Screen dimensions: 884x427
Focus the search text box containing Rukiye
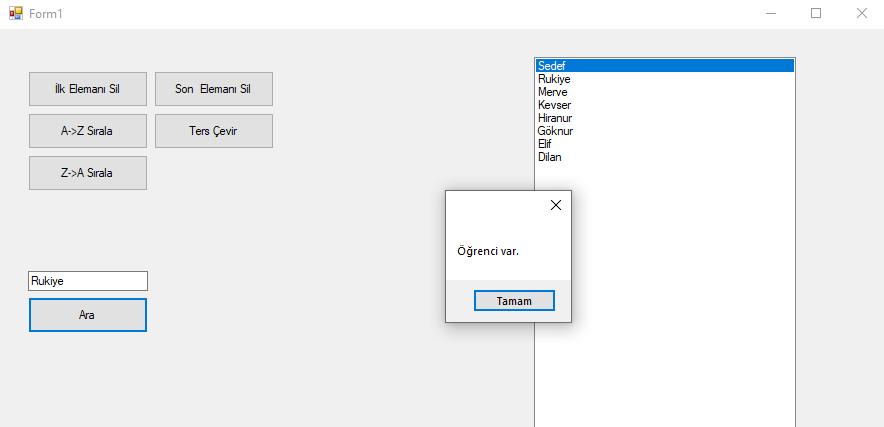point(88,281)
